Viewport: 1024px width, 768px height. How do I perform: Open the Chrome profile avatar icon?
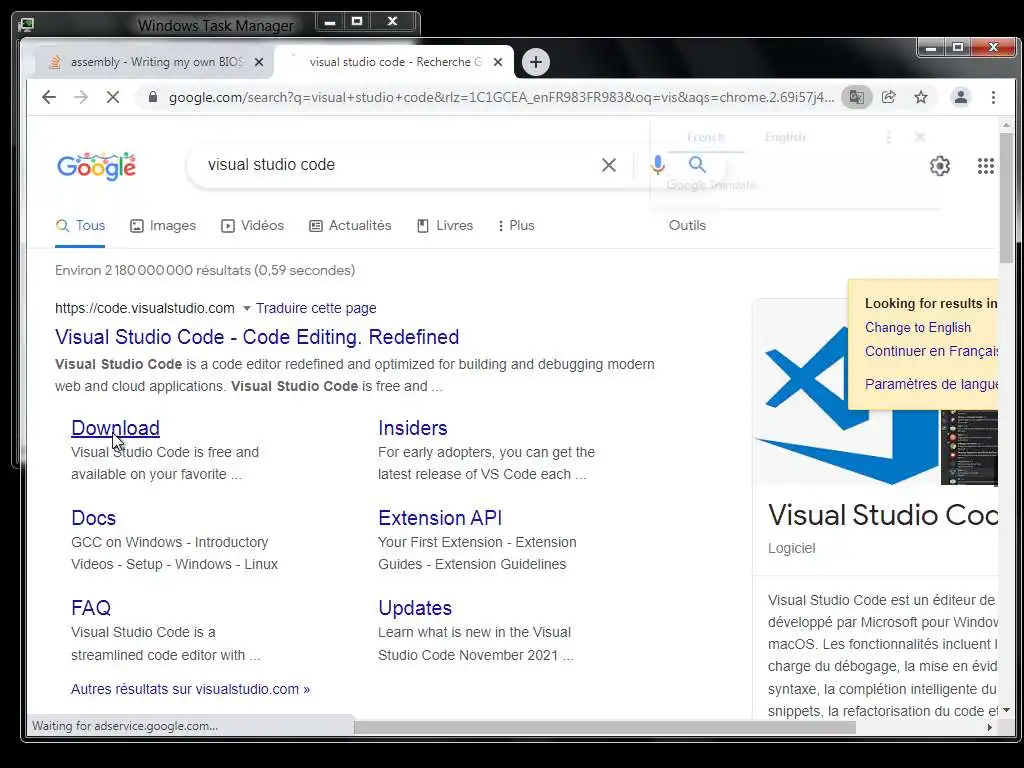pos(961,97)
